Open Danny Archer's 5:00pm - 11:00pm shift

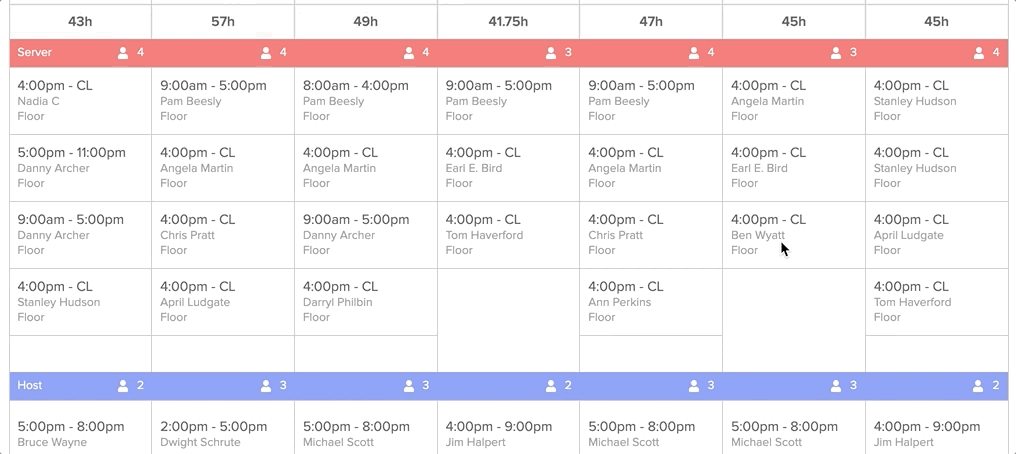(80, 168)
